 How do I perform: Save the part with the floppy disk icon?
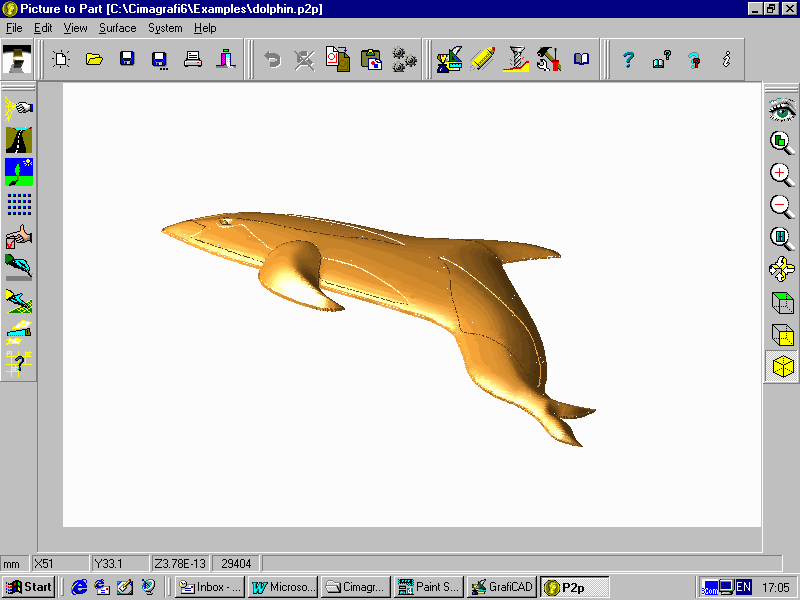[127, 59]
